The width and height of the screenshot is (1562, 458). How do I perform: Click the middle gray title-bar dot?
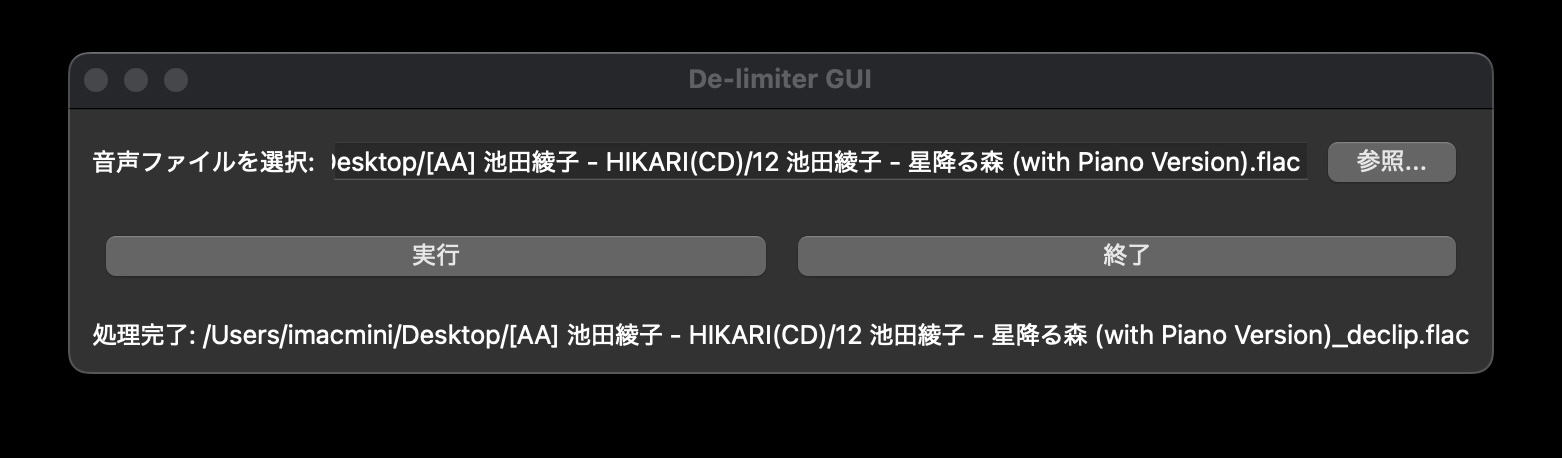[136, 80]
